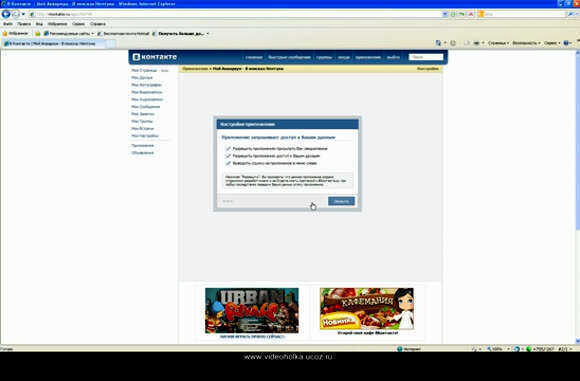Click the Print icon in command bar
The height and width of the screenshot is (381, 580).
click(x=476, y=43)
